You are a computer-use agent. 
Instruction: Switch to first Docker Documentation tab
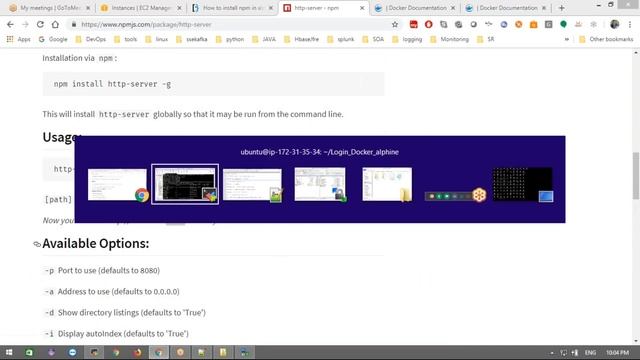[x=415, y=8]
